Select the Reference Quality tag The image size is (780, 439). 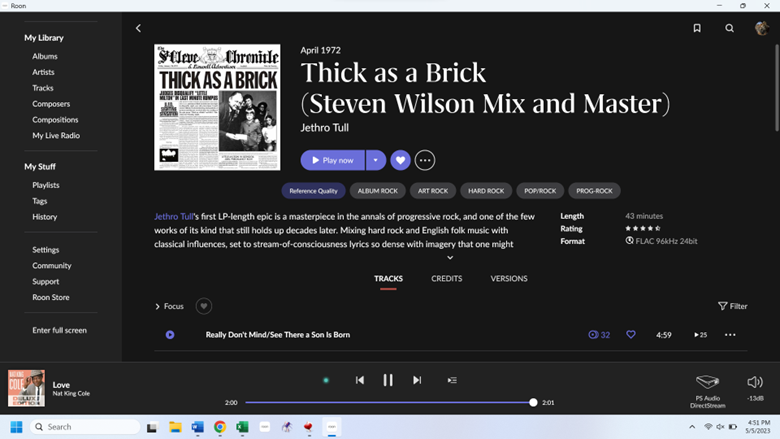tap(313, 191)
